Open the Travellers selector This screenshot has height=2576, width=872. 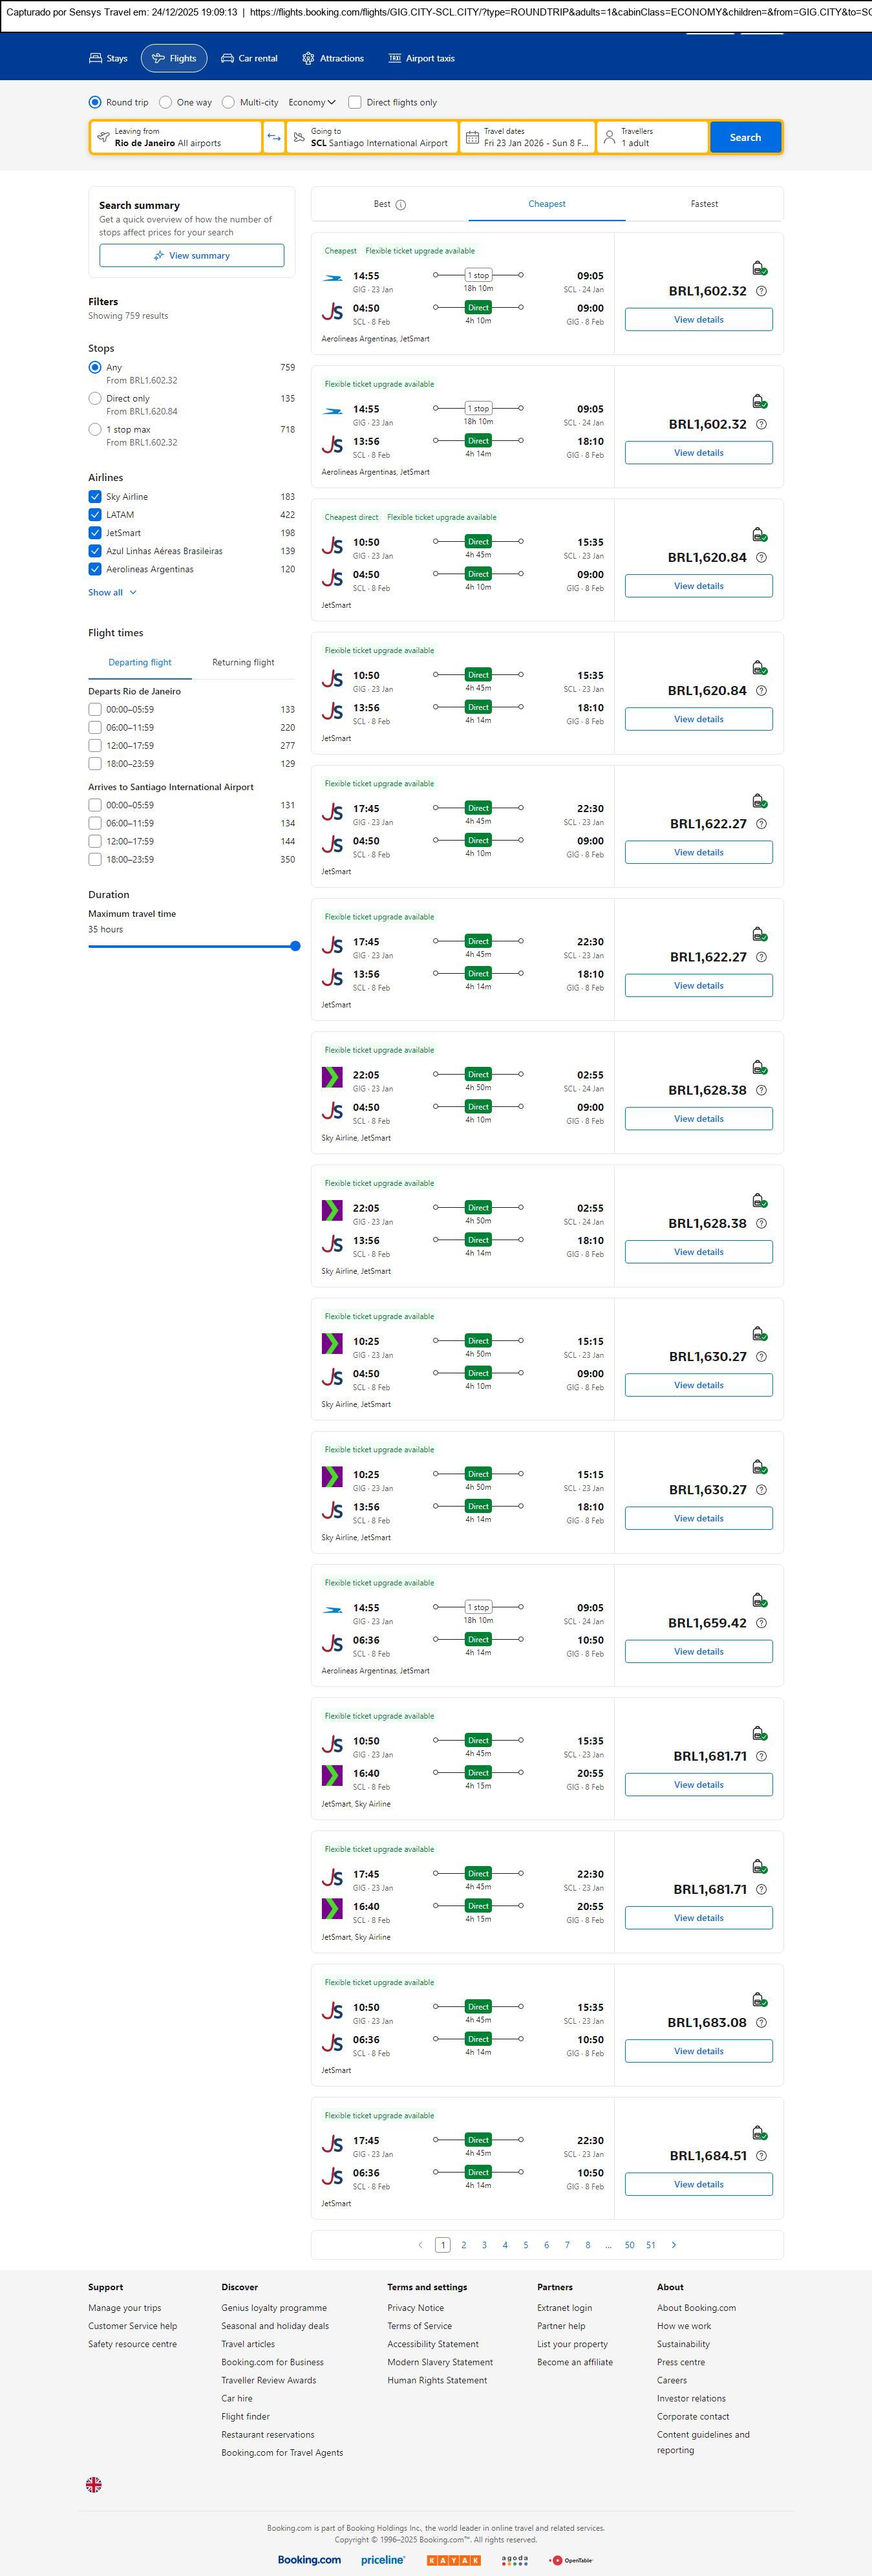[x=652, y=137]
